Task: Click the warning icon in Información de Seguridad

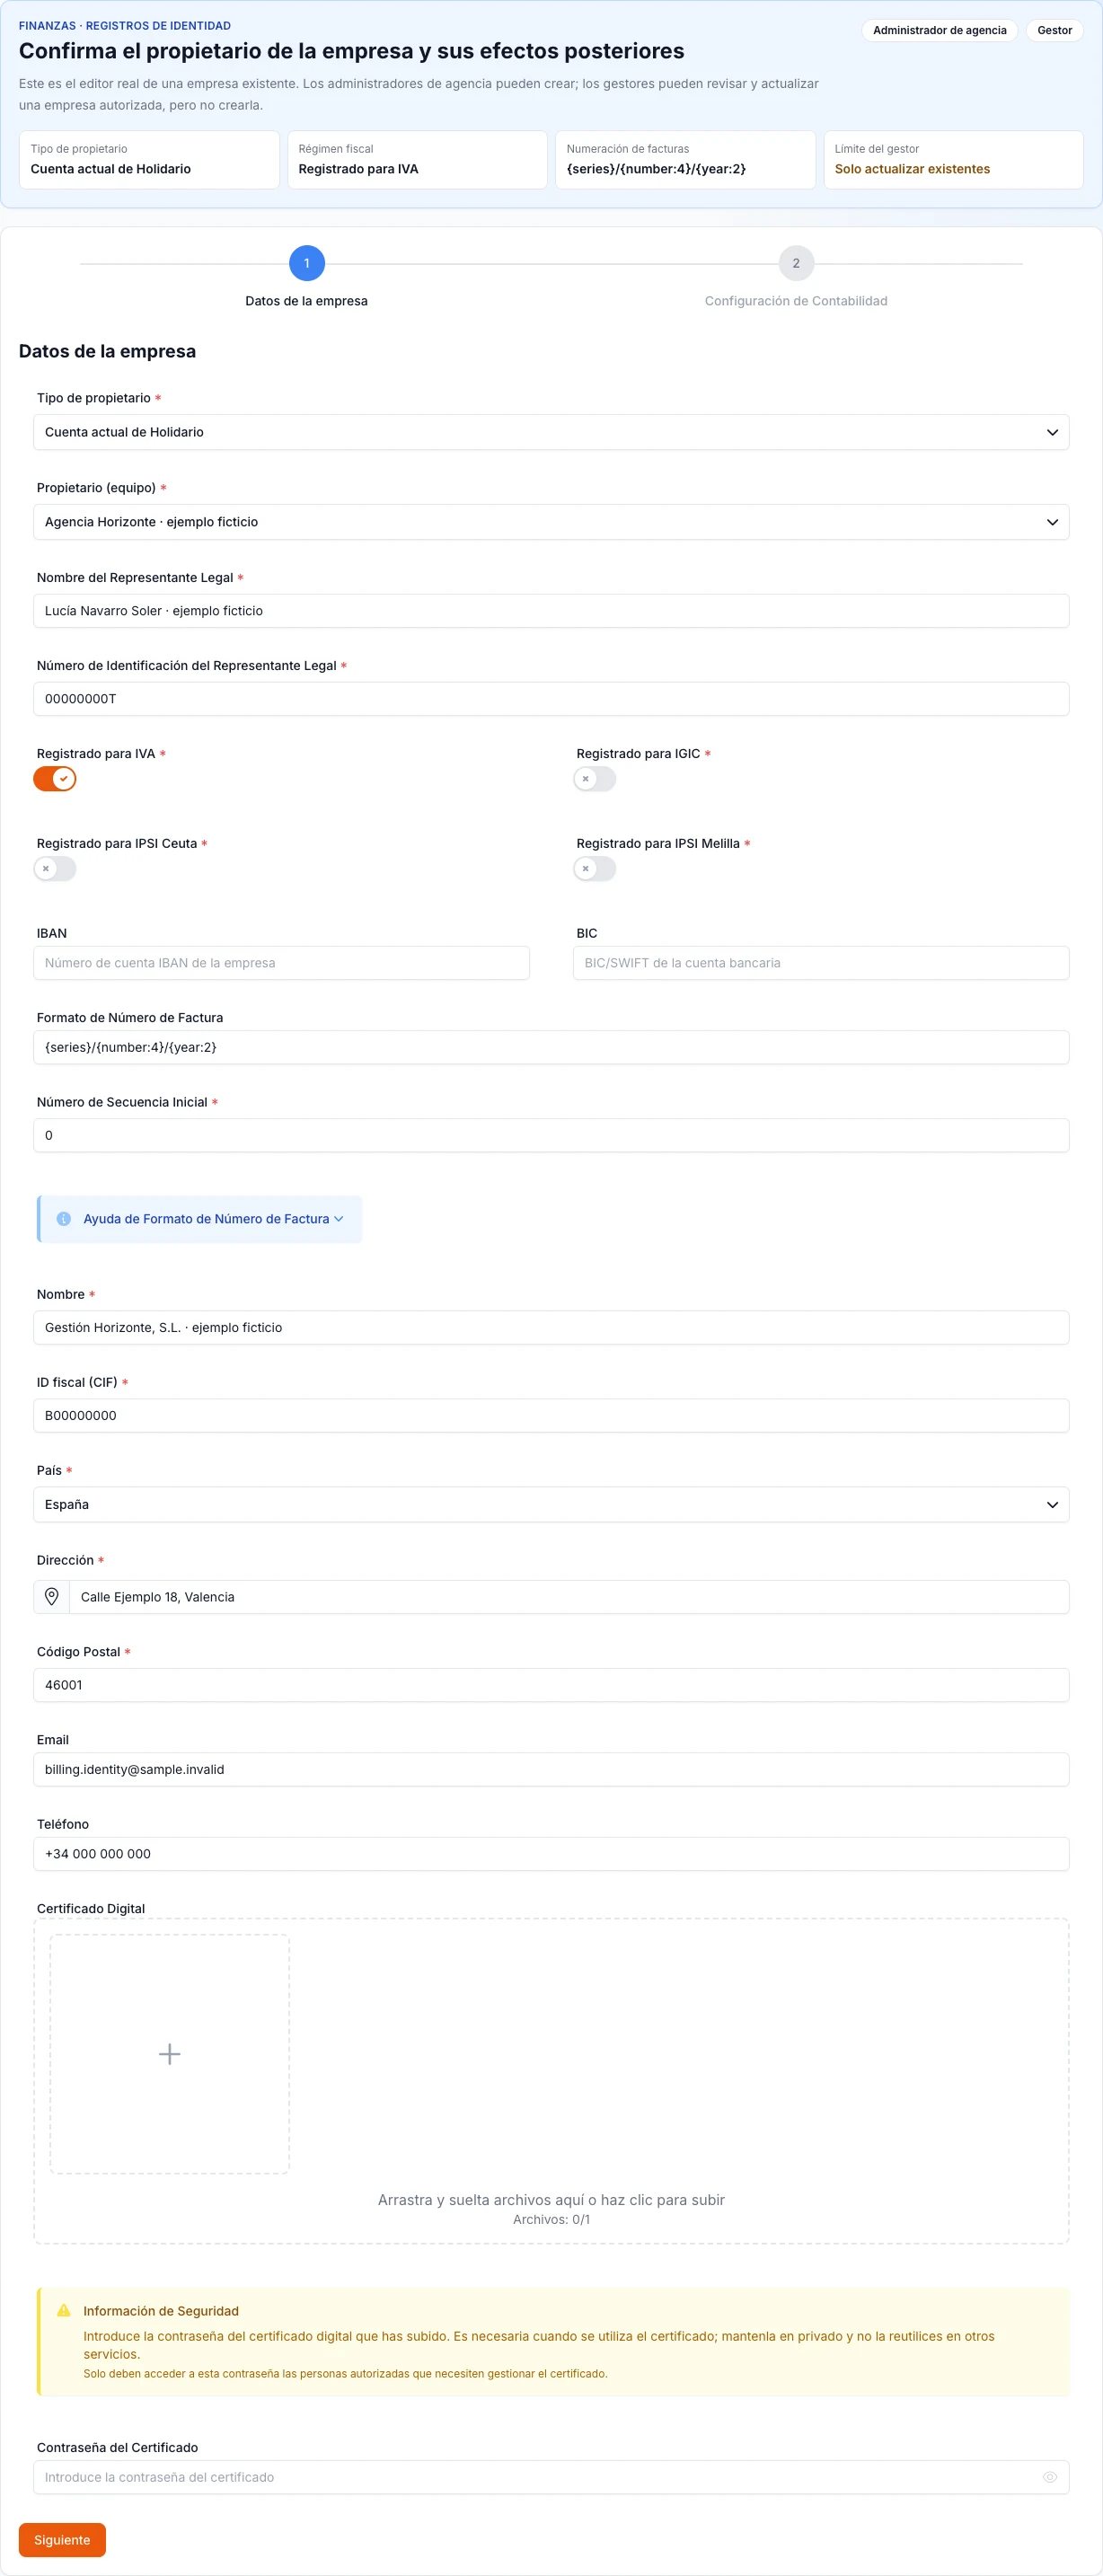Action: click(x=64, y=2310)
